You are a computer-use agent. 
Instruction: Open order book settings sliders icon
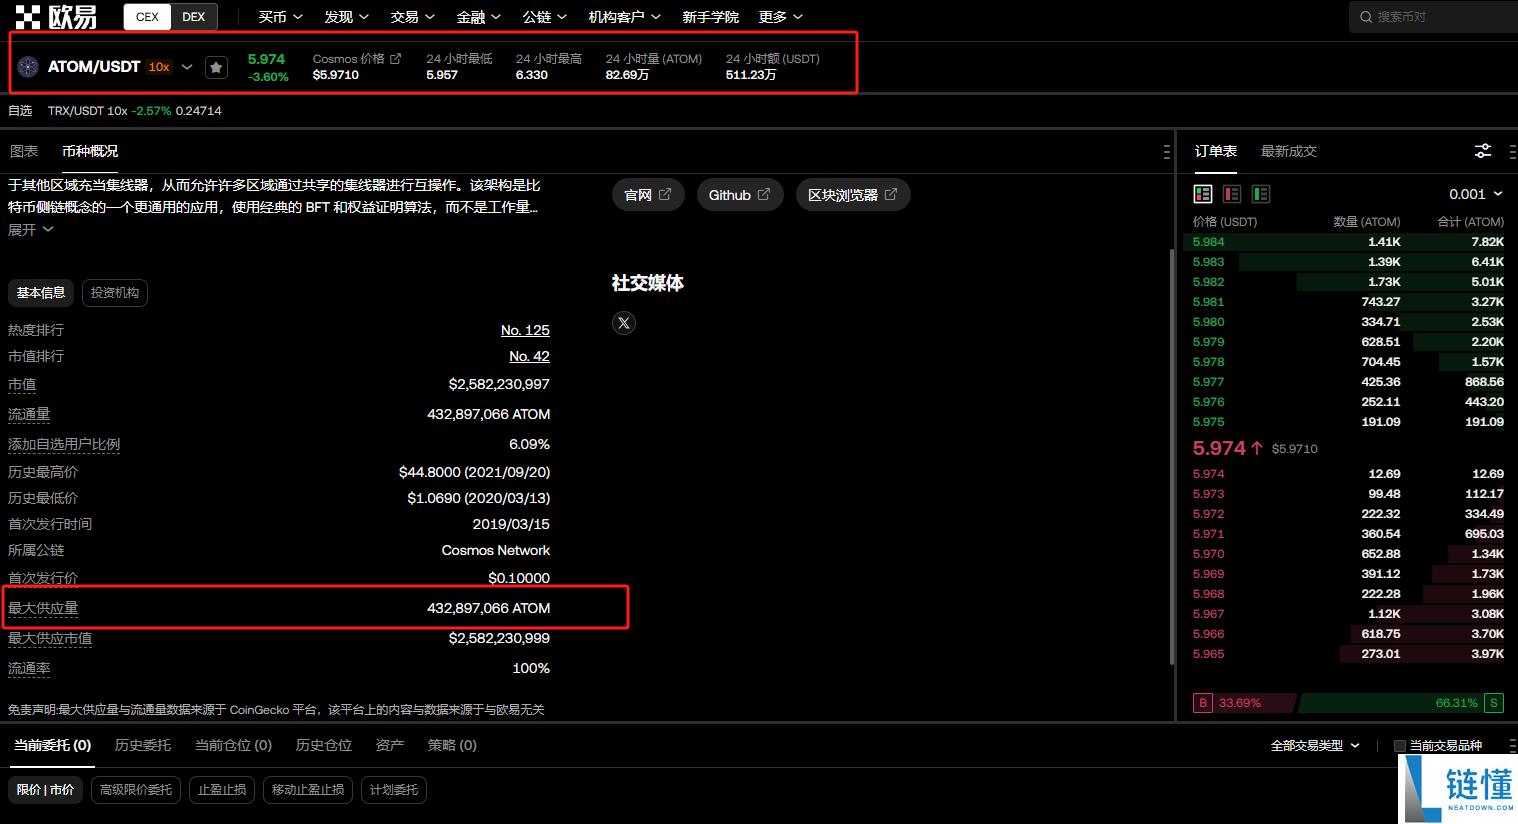point(1483,151)
